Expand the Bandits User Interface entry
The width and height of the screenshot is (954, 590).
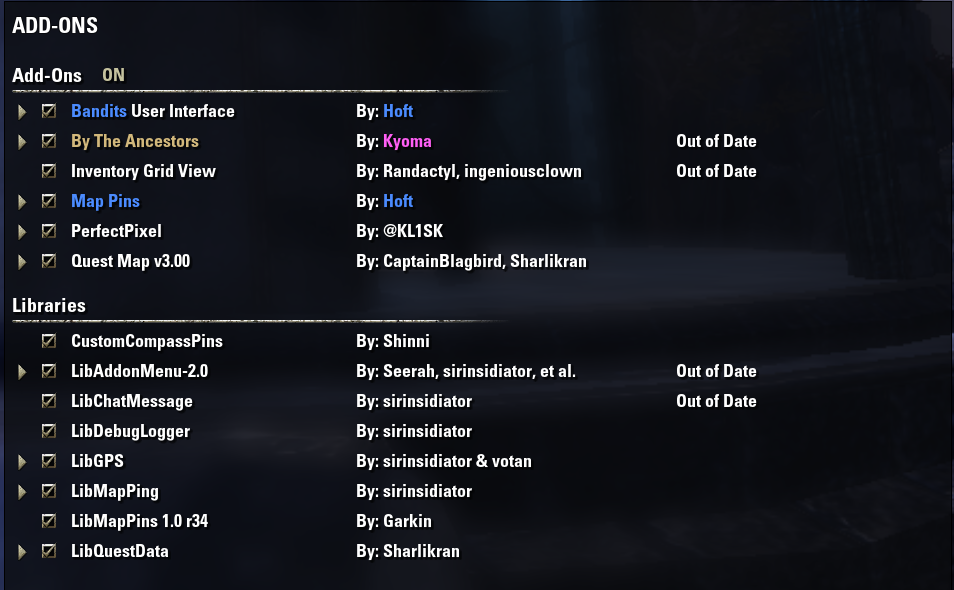pos(22,111)
